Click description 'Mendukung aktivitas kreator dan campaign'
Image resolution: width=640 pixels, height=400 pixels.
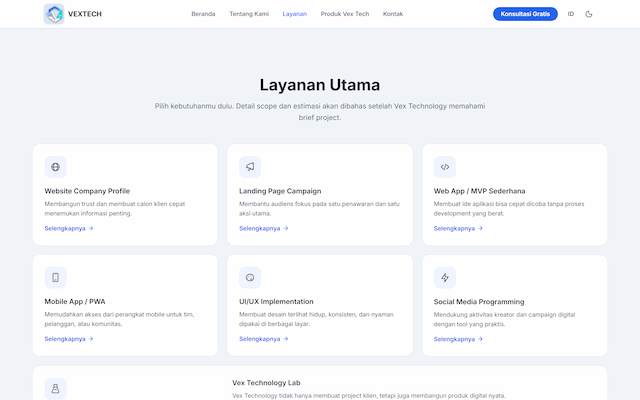(504, 320)
